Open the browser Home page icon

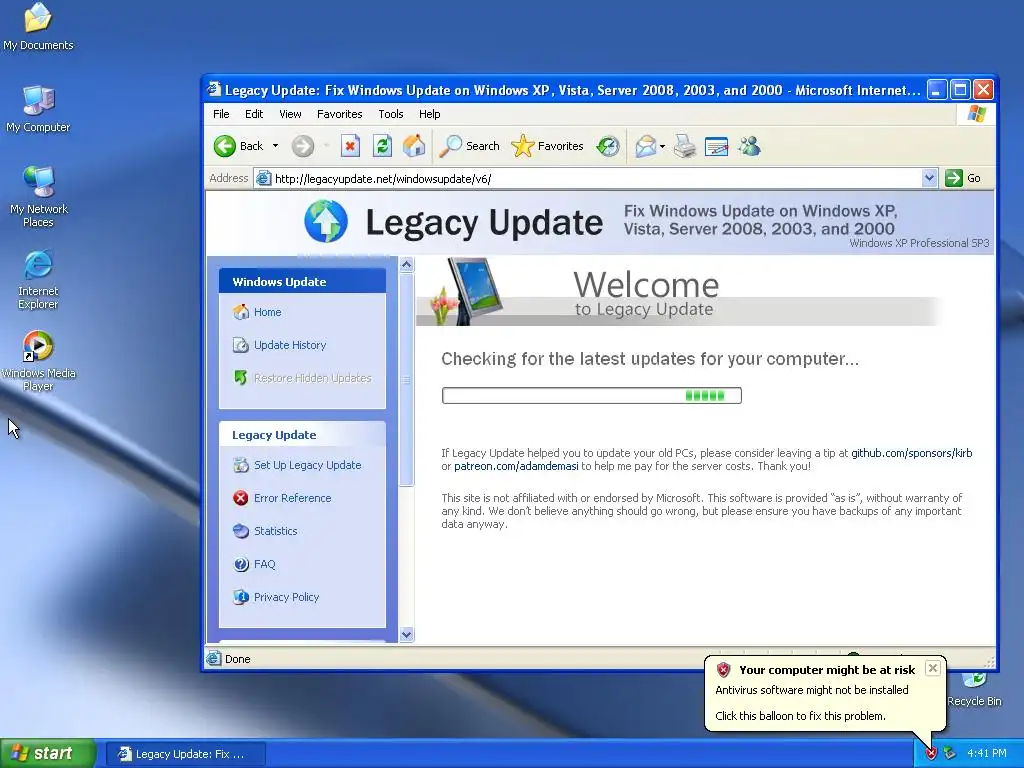(413, 146)
